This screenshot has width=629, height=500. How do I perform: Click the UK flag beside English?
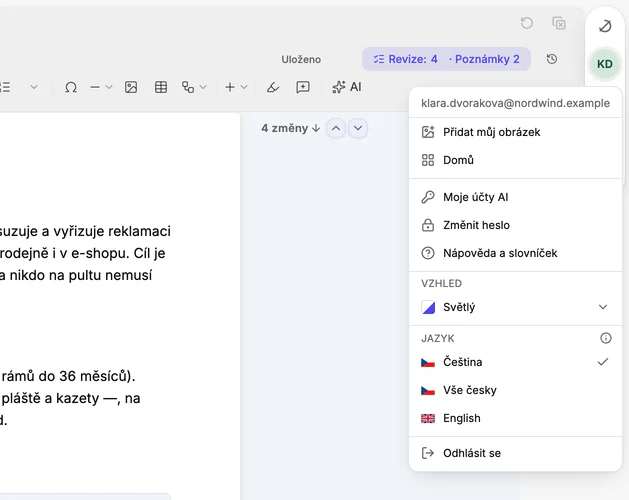click(428, 419)
